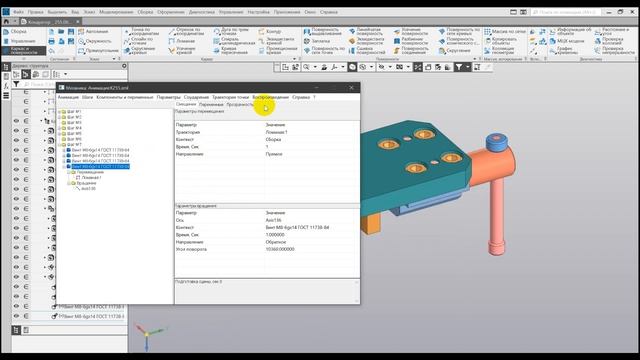Select the Окружность tool in ribbon

coord(95,41)
